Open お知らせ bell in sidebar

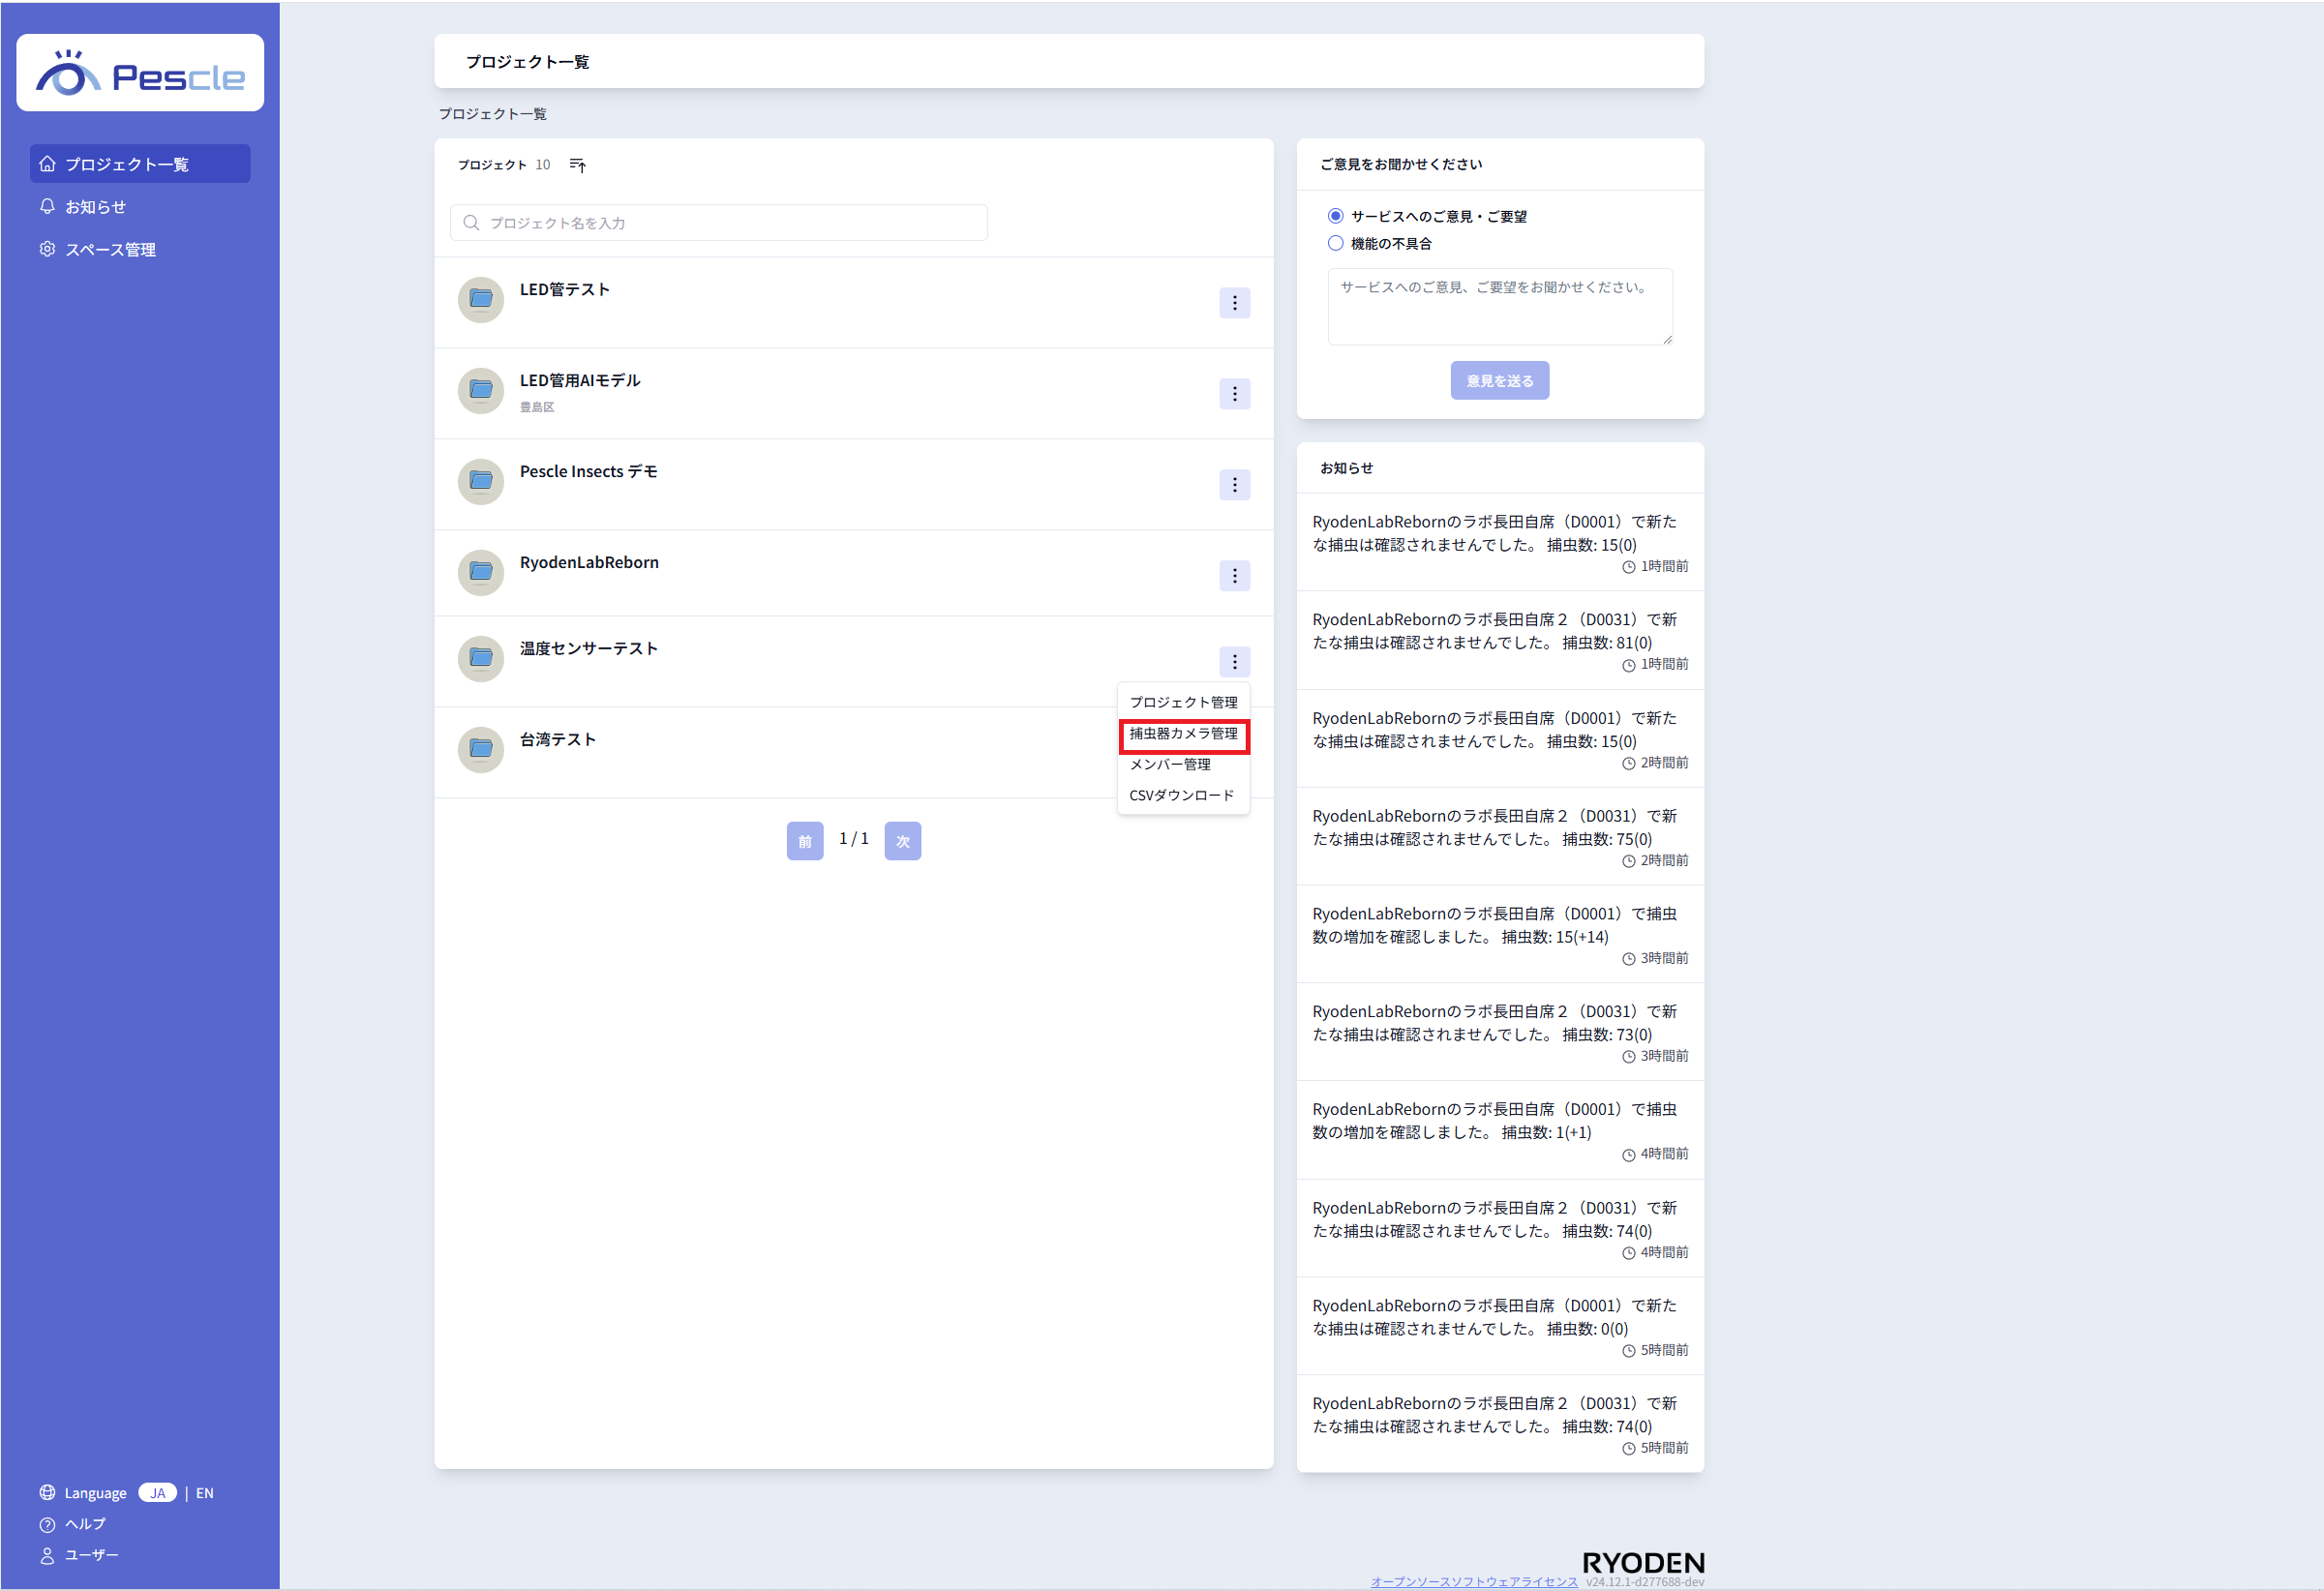click(47, 206)
